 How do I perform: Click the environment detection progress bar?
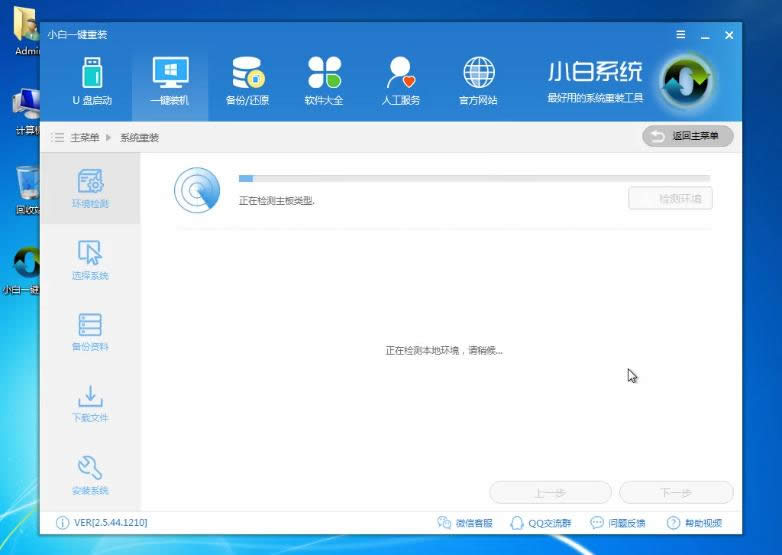(473, 179)
